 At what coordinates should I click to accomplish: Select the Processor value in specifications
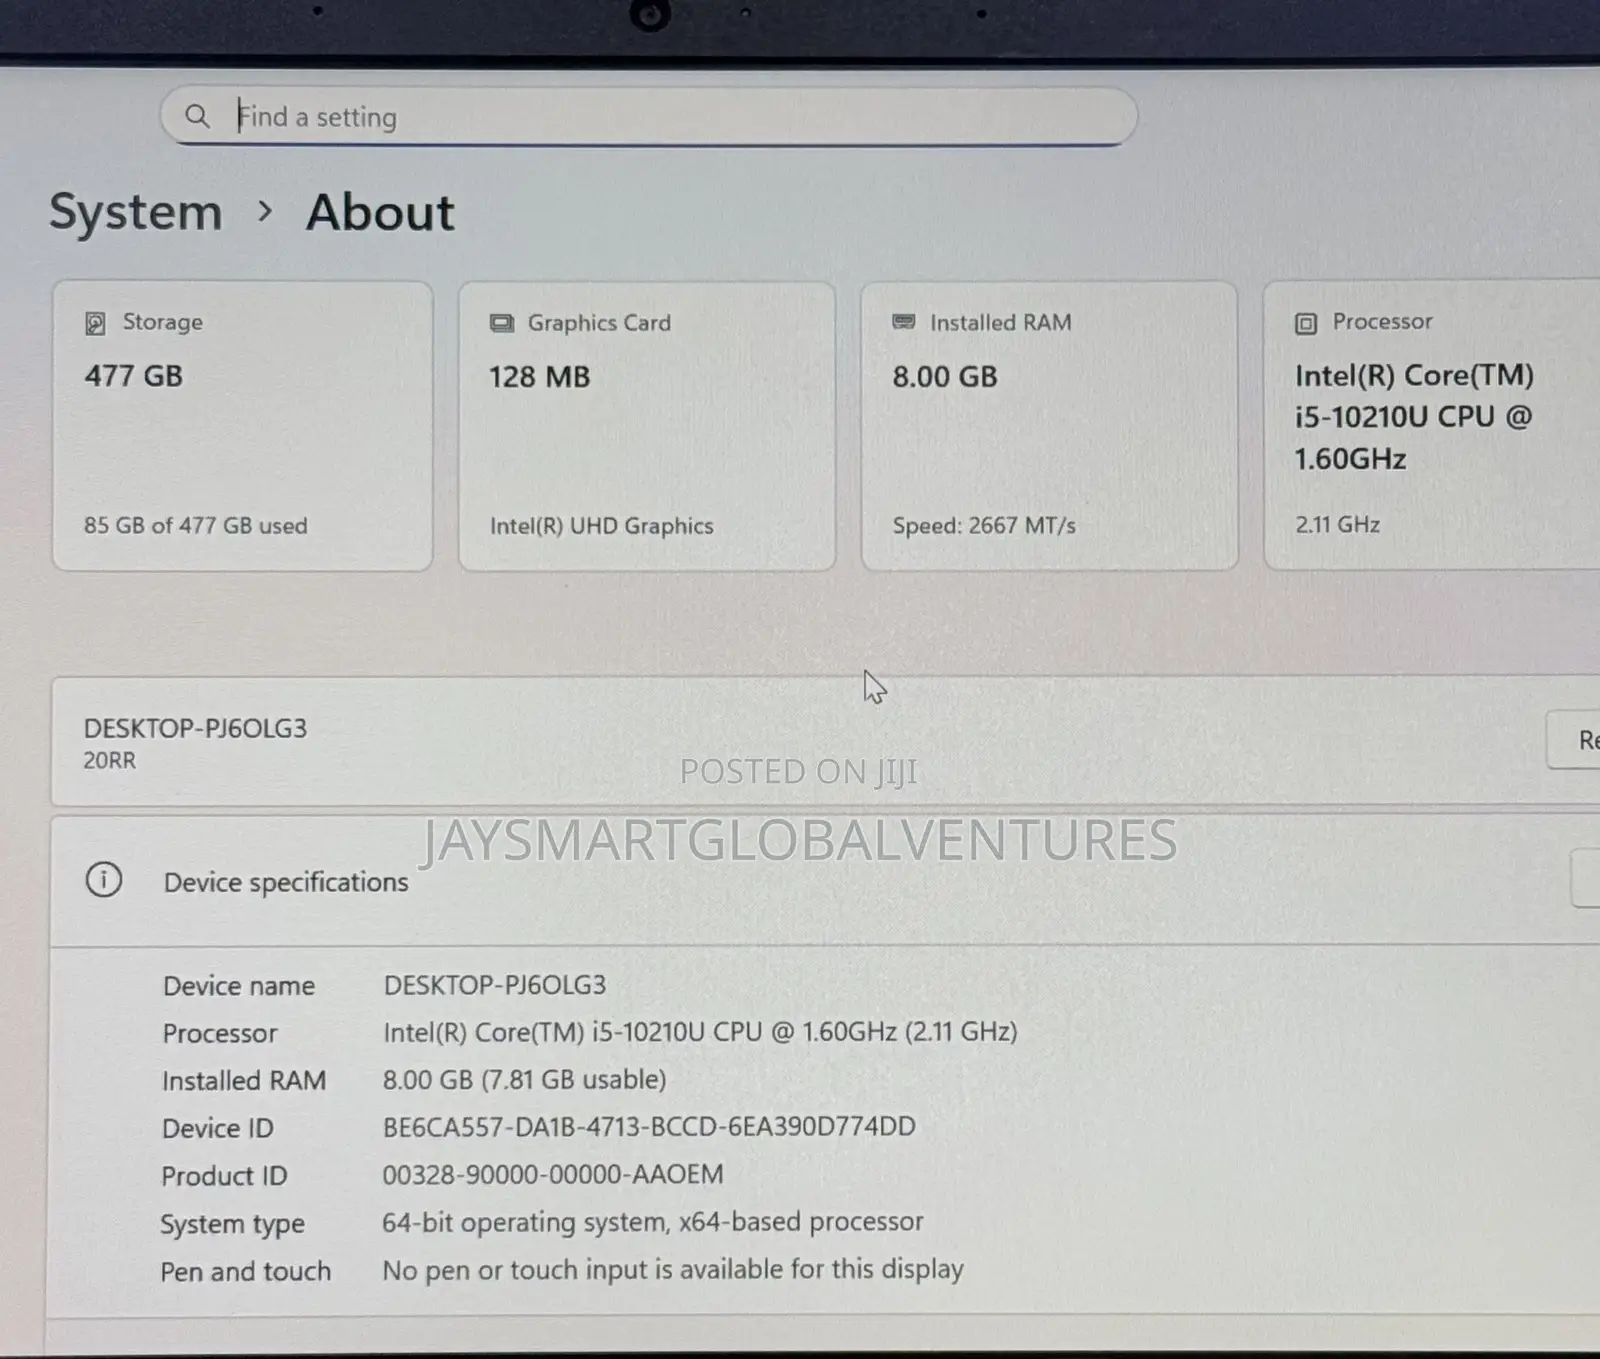pyautogui.click(x=700, y=1032)
